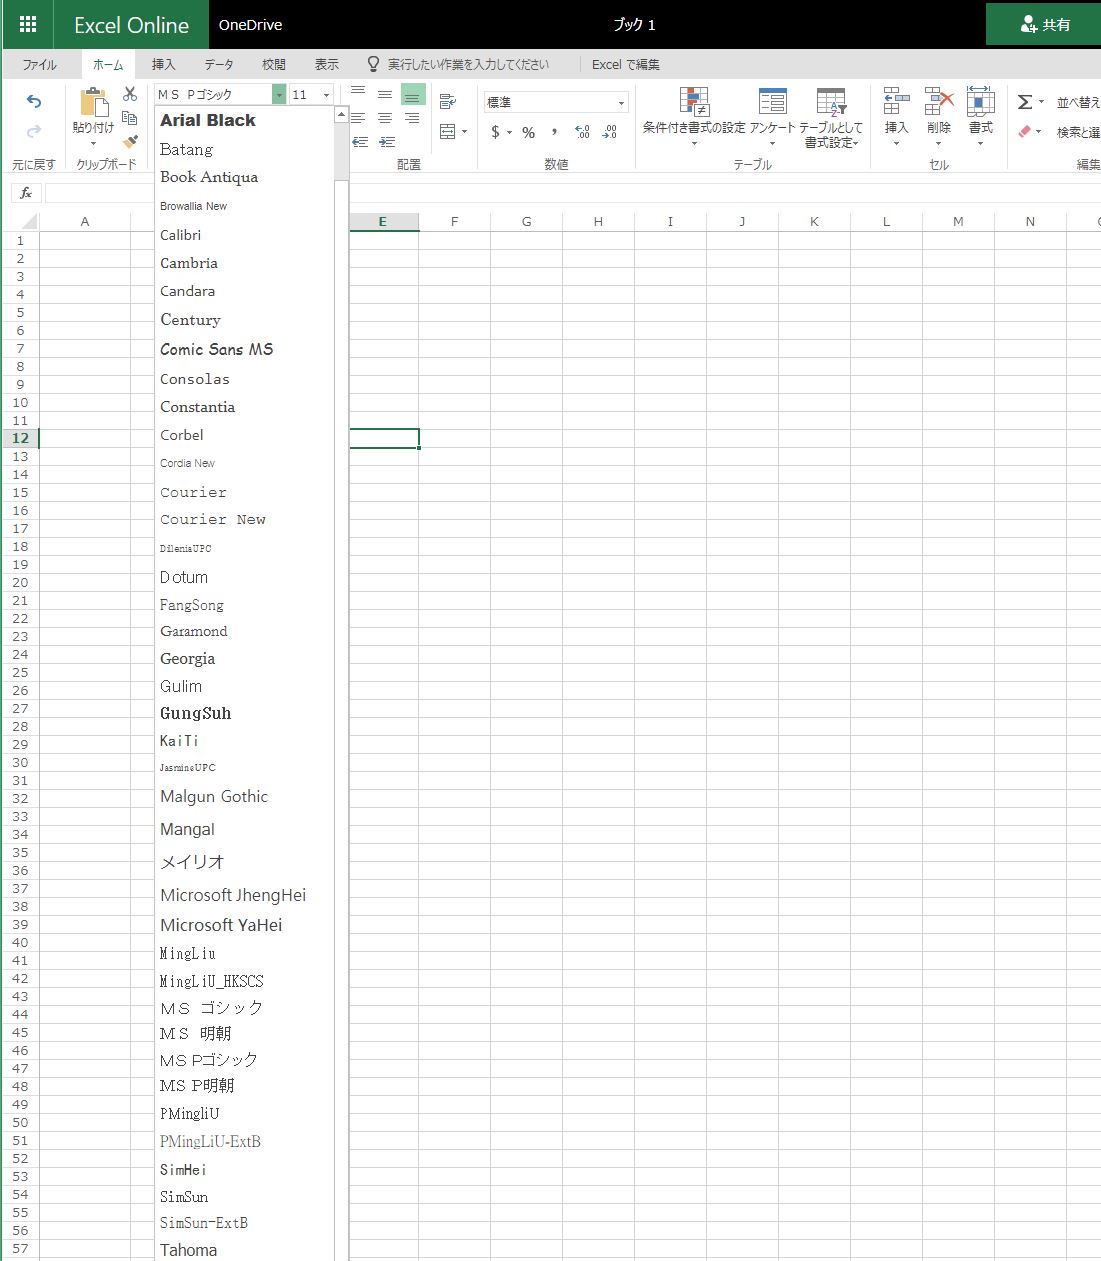The width and height of the screenshot is (1101, 1261).
Task: Decrease the cell indent
Action: coord(360,142)
